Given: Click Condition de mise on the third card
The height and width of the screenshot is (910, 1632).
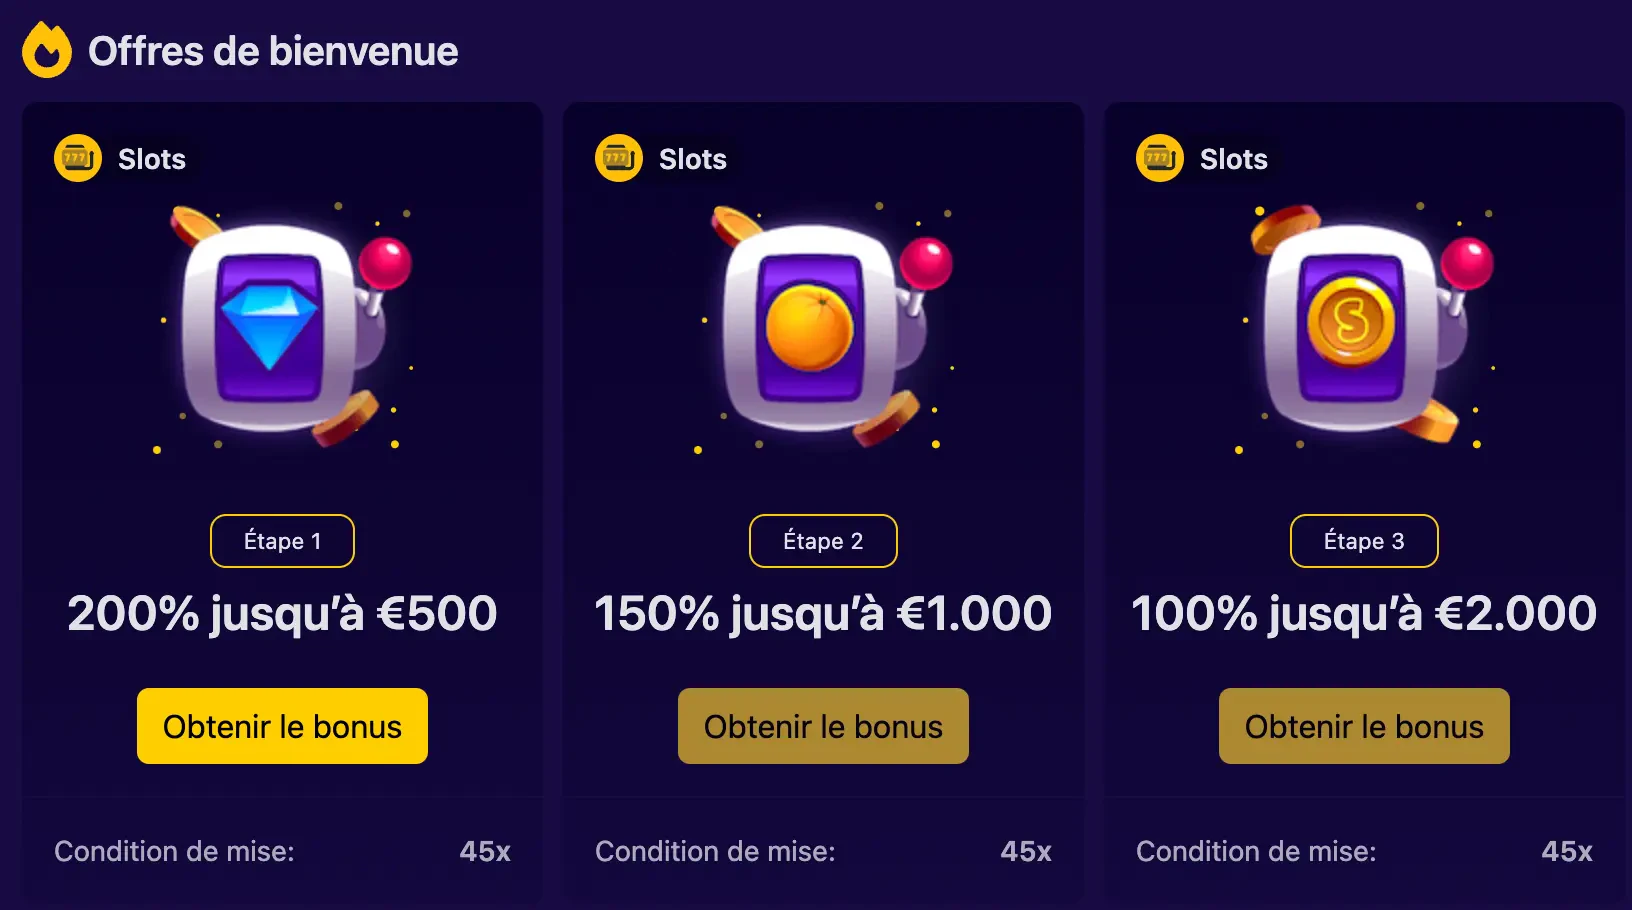Looking at the screenshot, I should [x=1256, y=851].
